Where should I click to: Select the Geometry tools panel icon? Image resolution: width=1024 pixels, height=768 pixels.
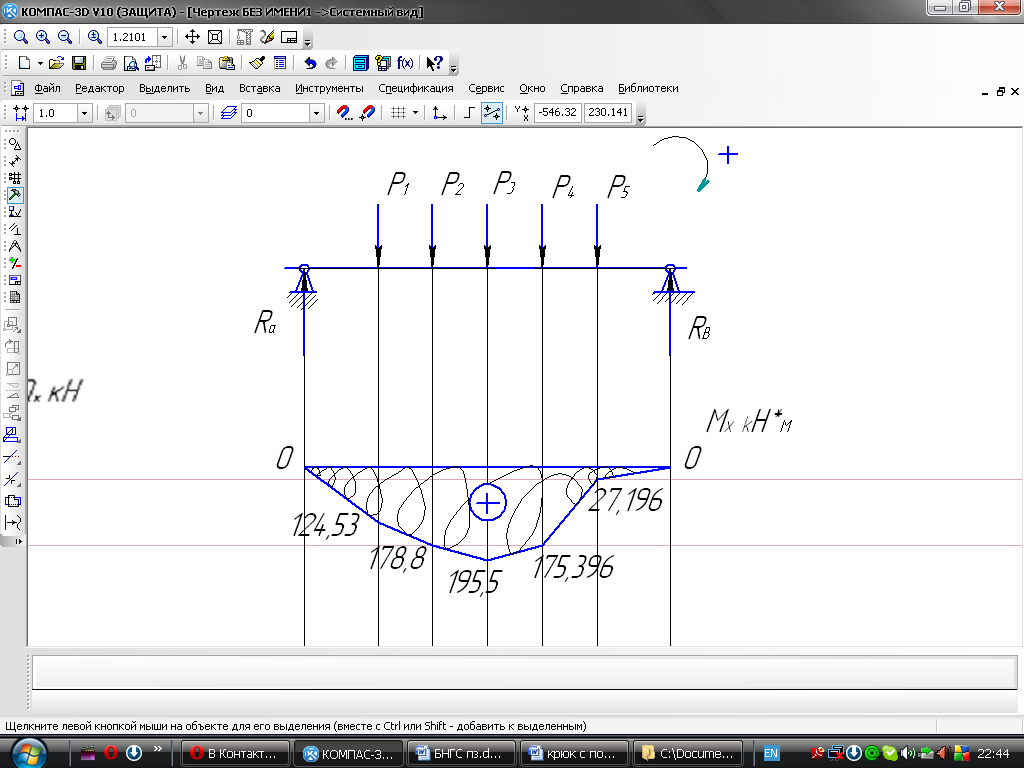point(14,143)
